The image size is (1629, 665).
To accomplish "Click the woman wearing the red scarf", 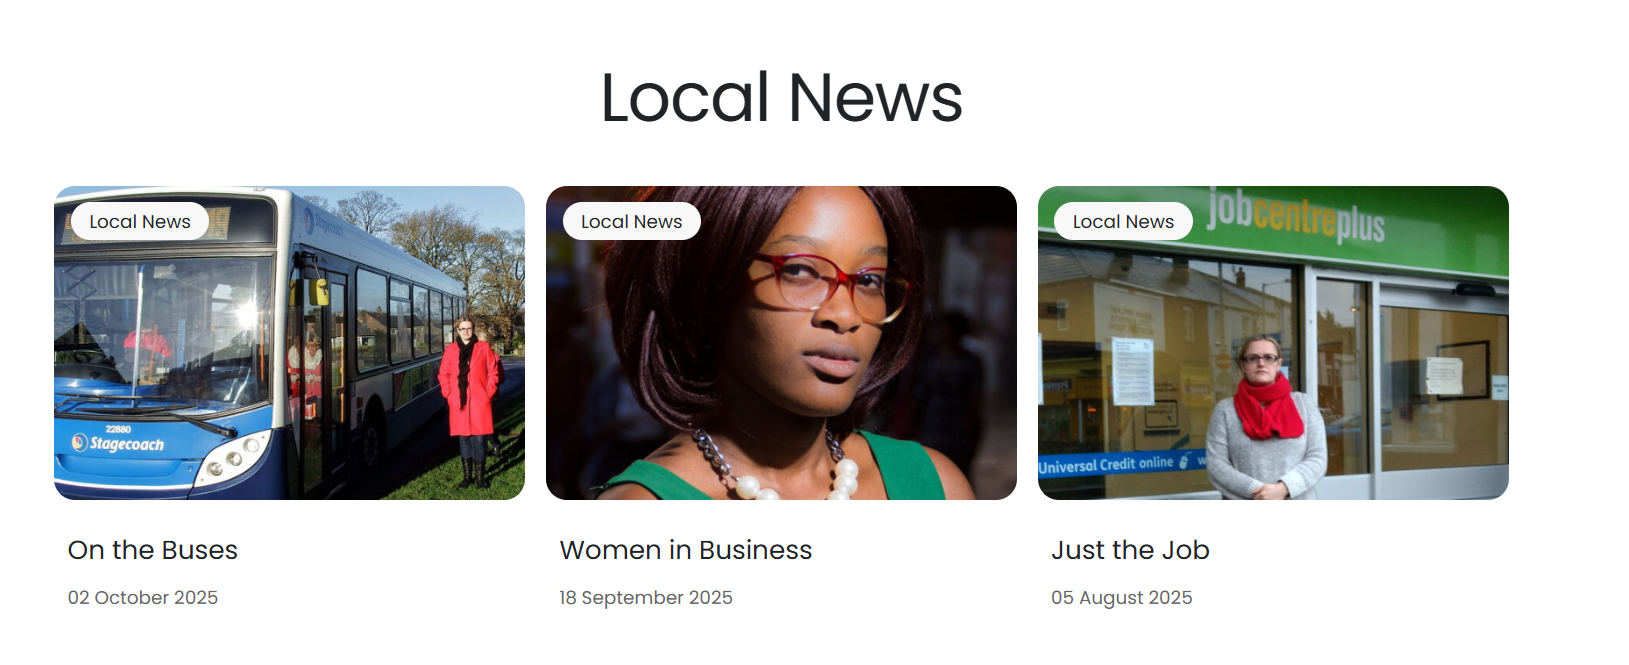I will pos(1265,418).
